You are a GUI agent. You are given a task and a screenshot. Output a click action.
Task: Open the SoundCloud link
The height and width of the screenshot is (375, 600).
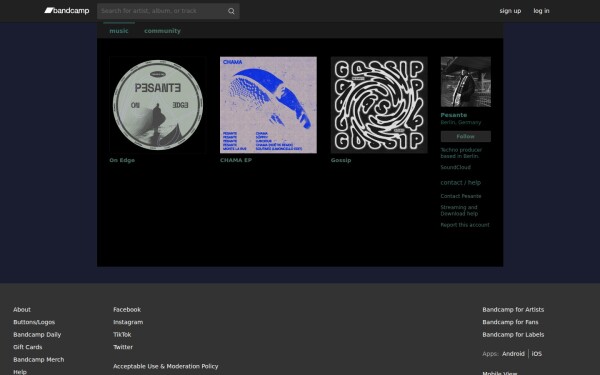point(455,167)
